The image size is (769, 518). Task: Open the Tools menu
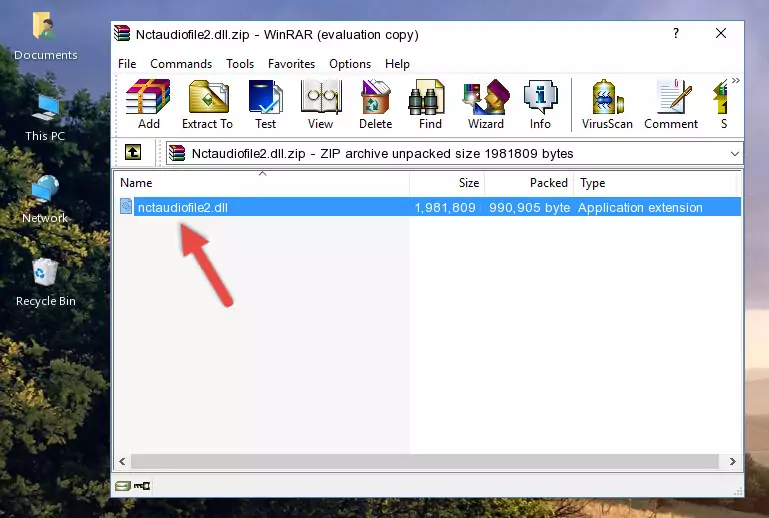(x=240, y=64)
